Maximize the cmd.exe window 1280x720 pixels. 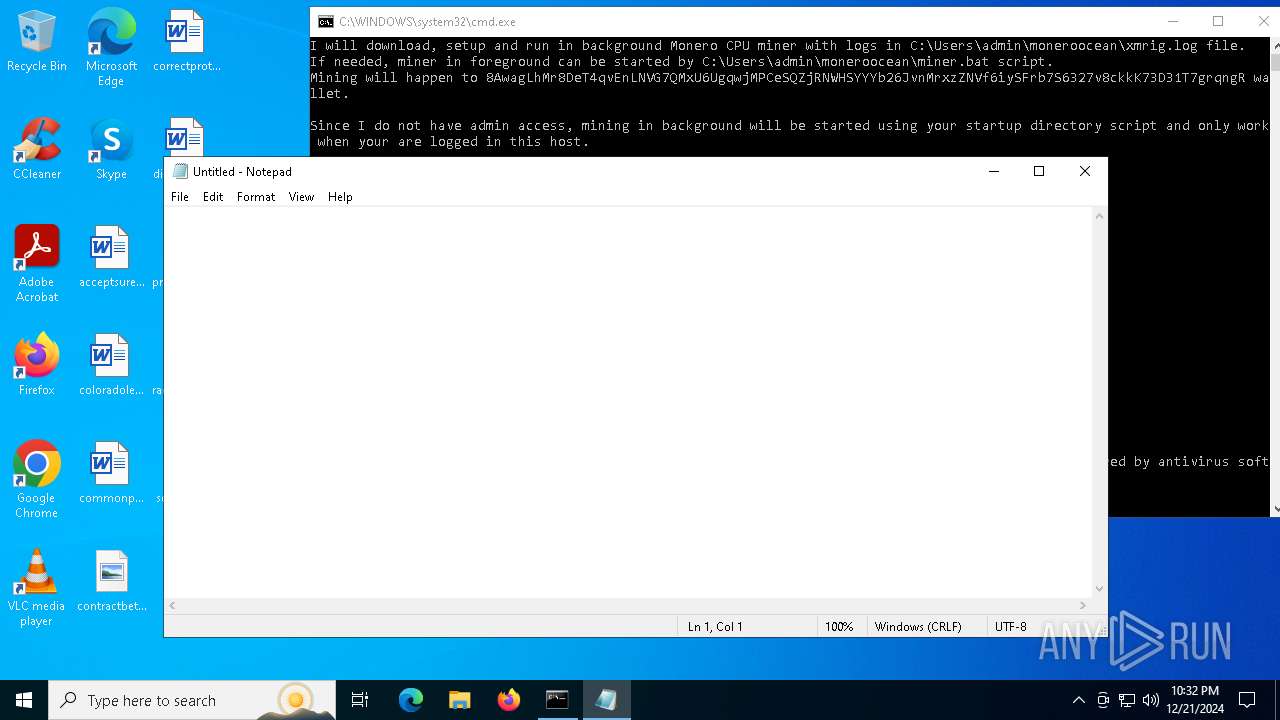click(1218, 21)
